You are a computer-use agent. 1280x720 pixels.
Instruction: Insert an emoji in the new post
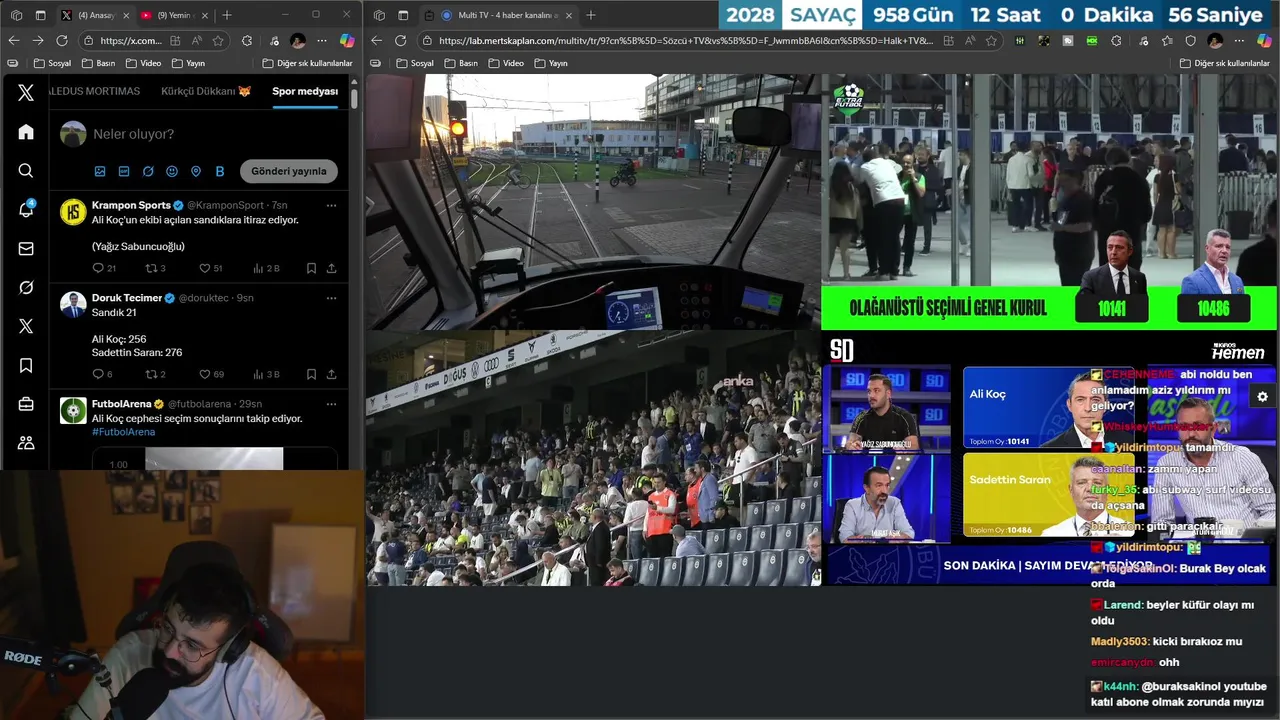point(172,171)
